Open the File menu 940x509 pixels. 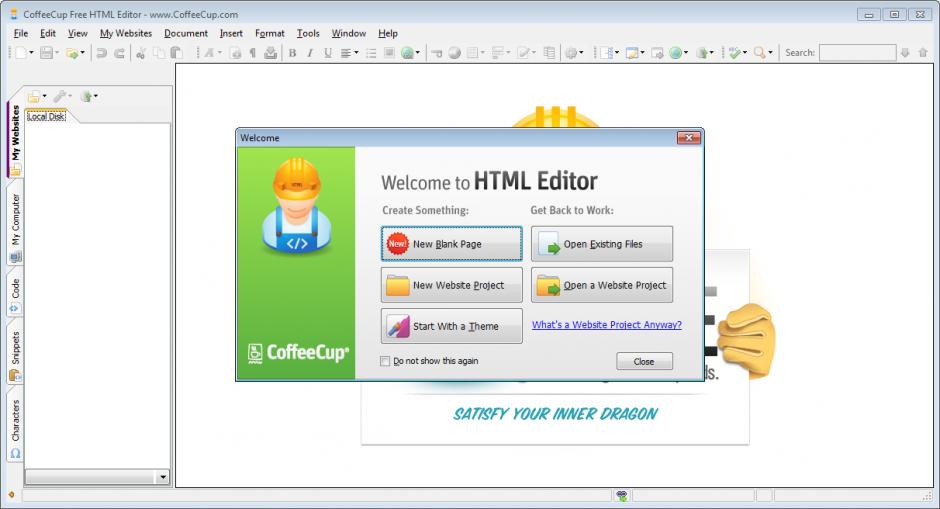pos(21,34)
